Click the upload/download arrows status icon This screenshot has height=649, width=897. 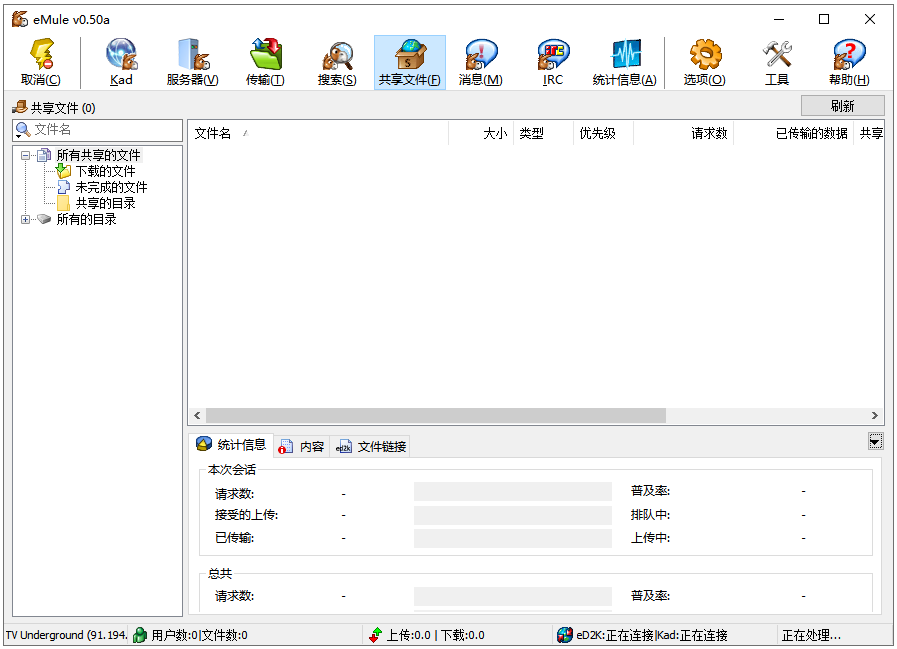375,635
